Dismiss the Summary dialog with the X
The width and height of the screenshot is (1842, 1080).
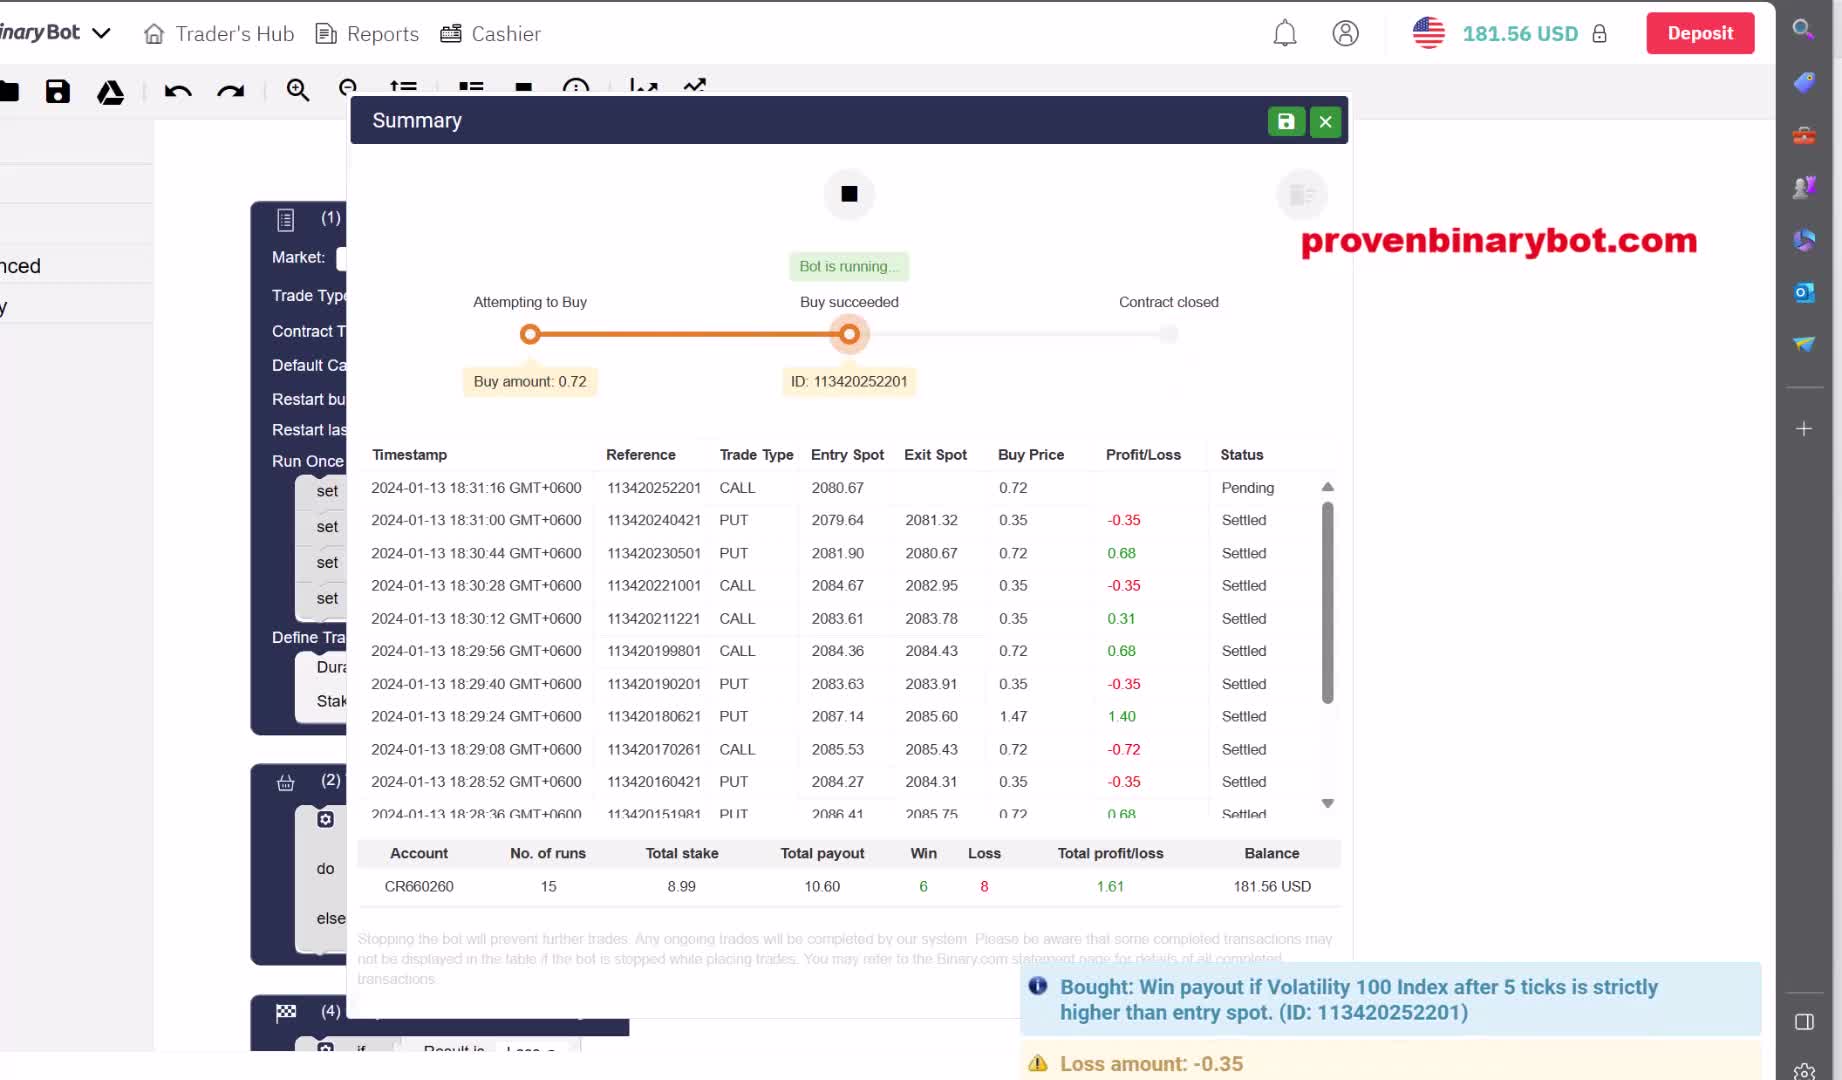[1325, 121]
